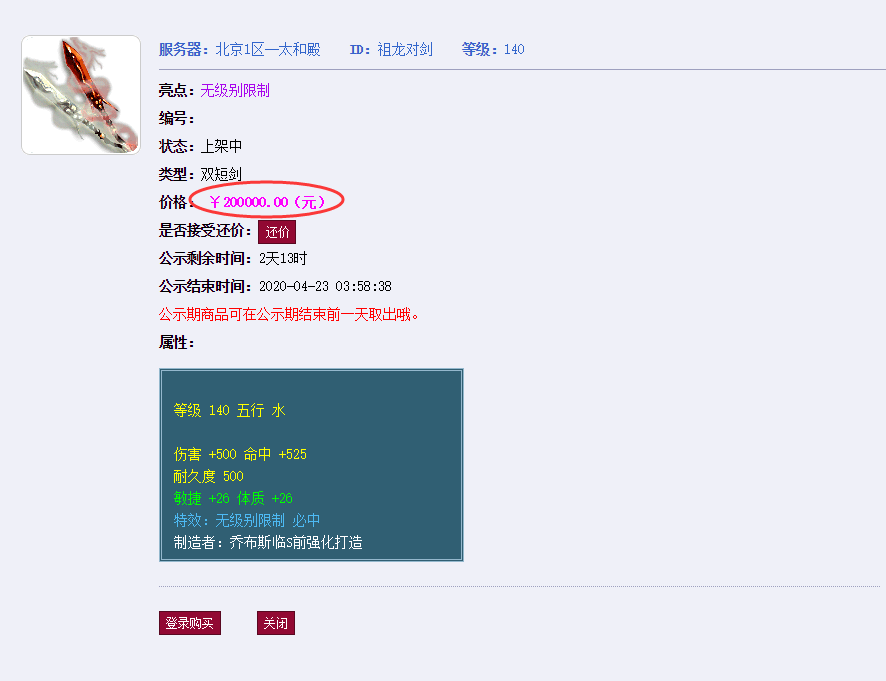This screenshot has width=886, height=681.
Task: Click the item ID 祖龙对剑
Action: click(x=405, y=49)
